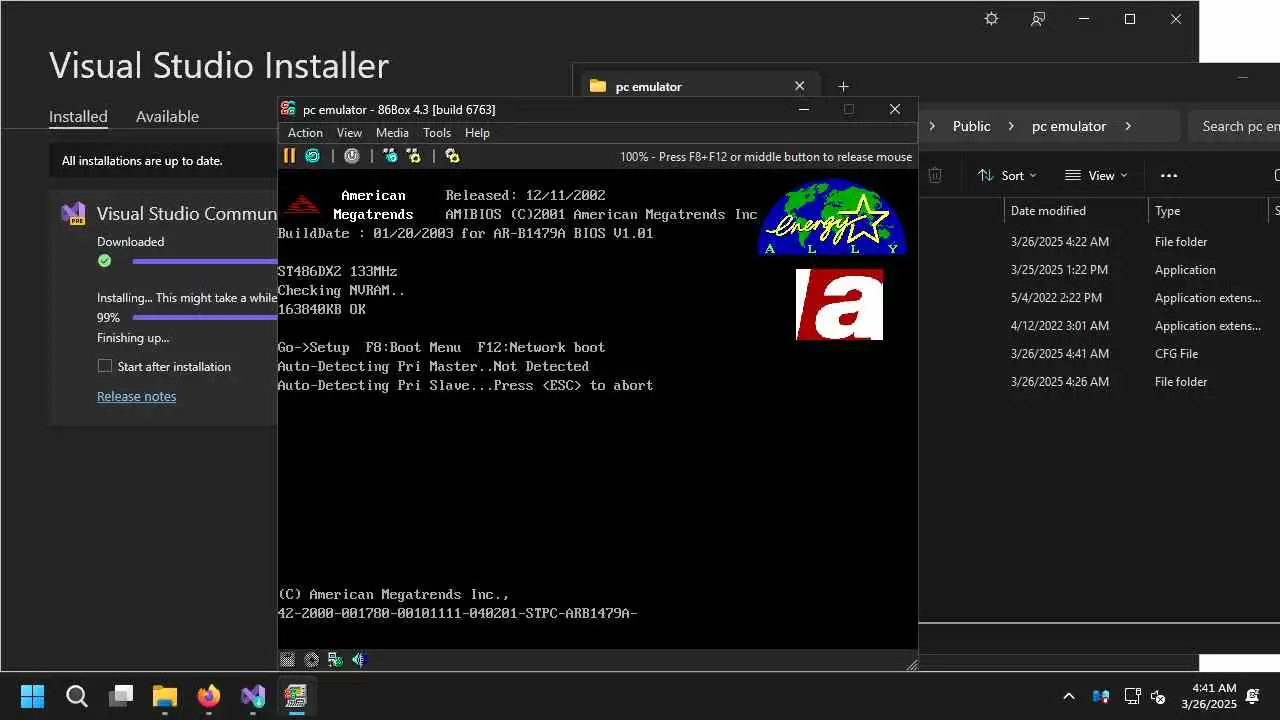The image size is (1280, 720).
Task: Switch to the Installed tab
Action: pyautogui.click(x=78, y=116)
